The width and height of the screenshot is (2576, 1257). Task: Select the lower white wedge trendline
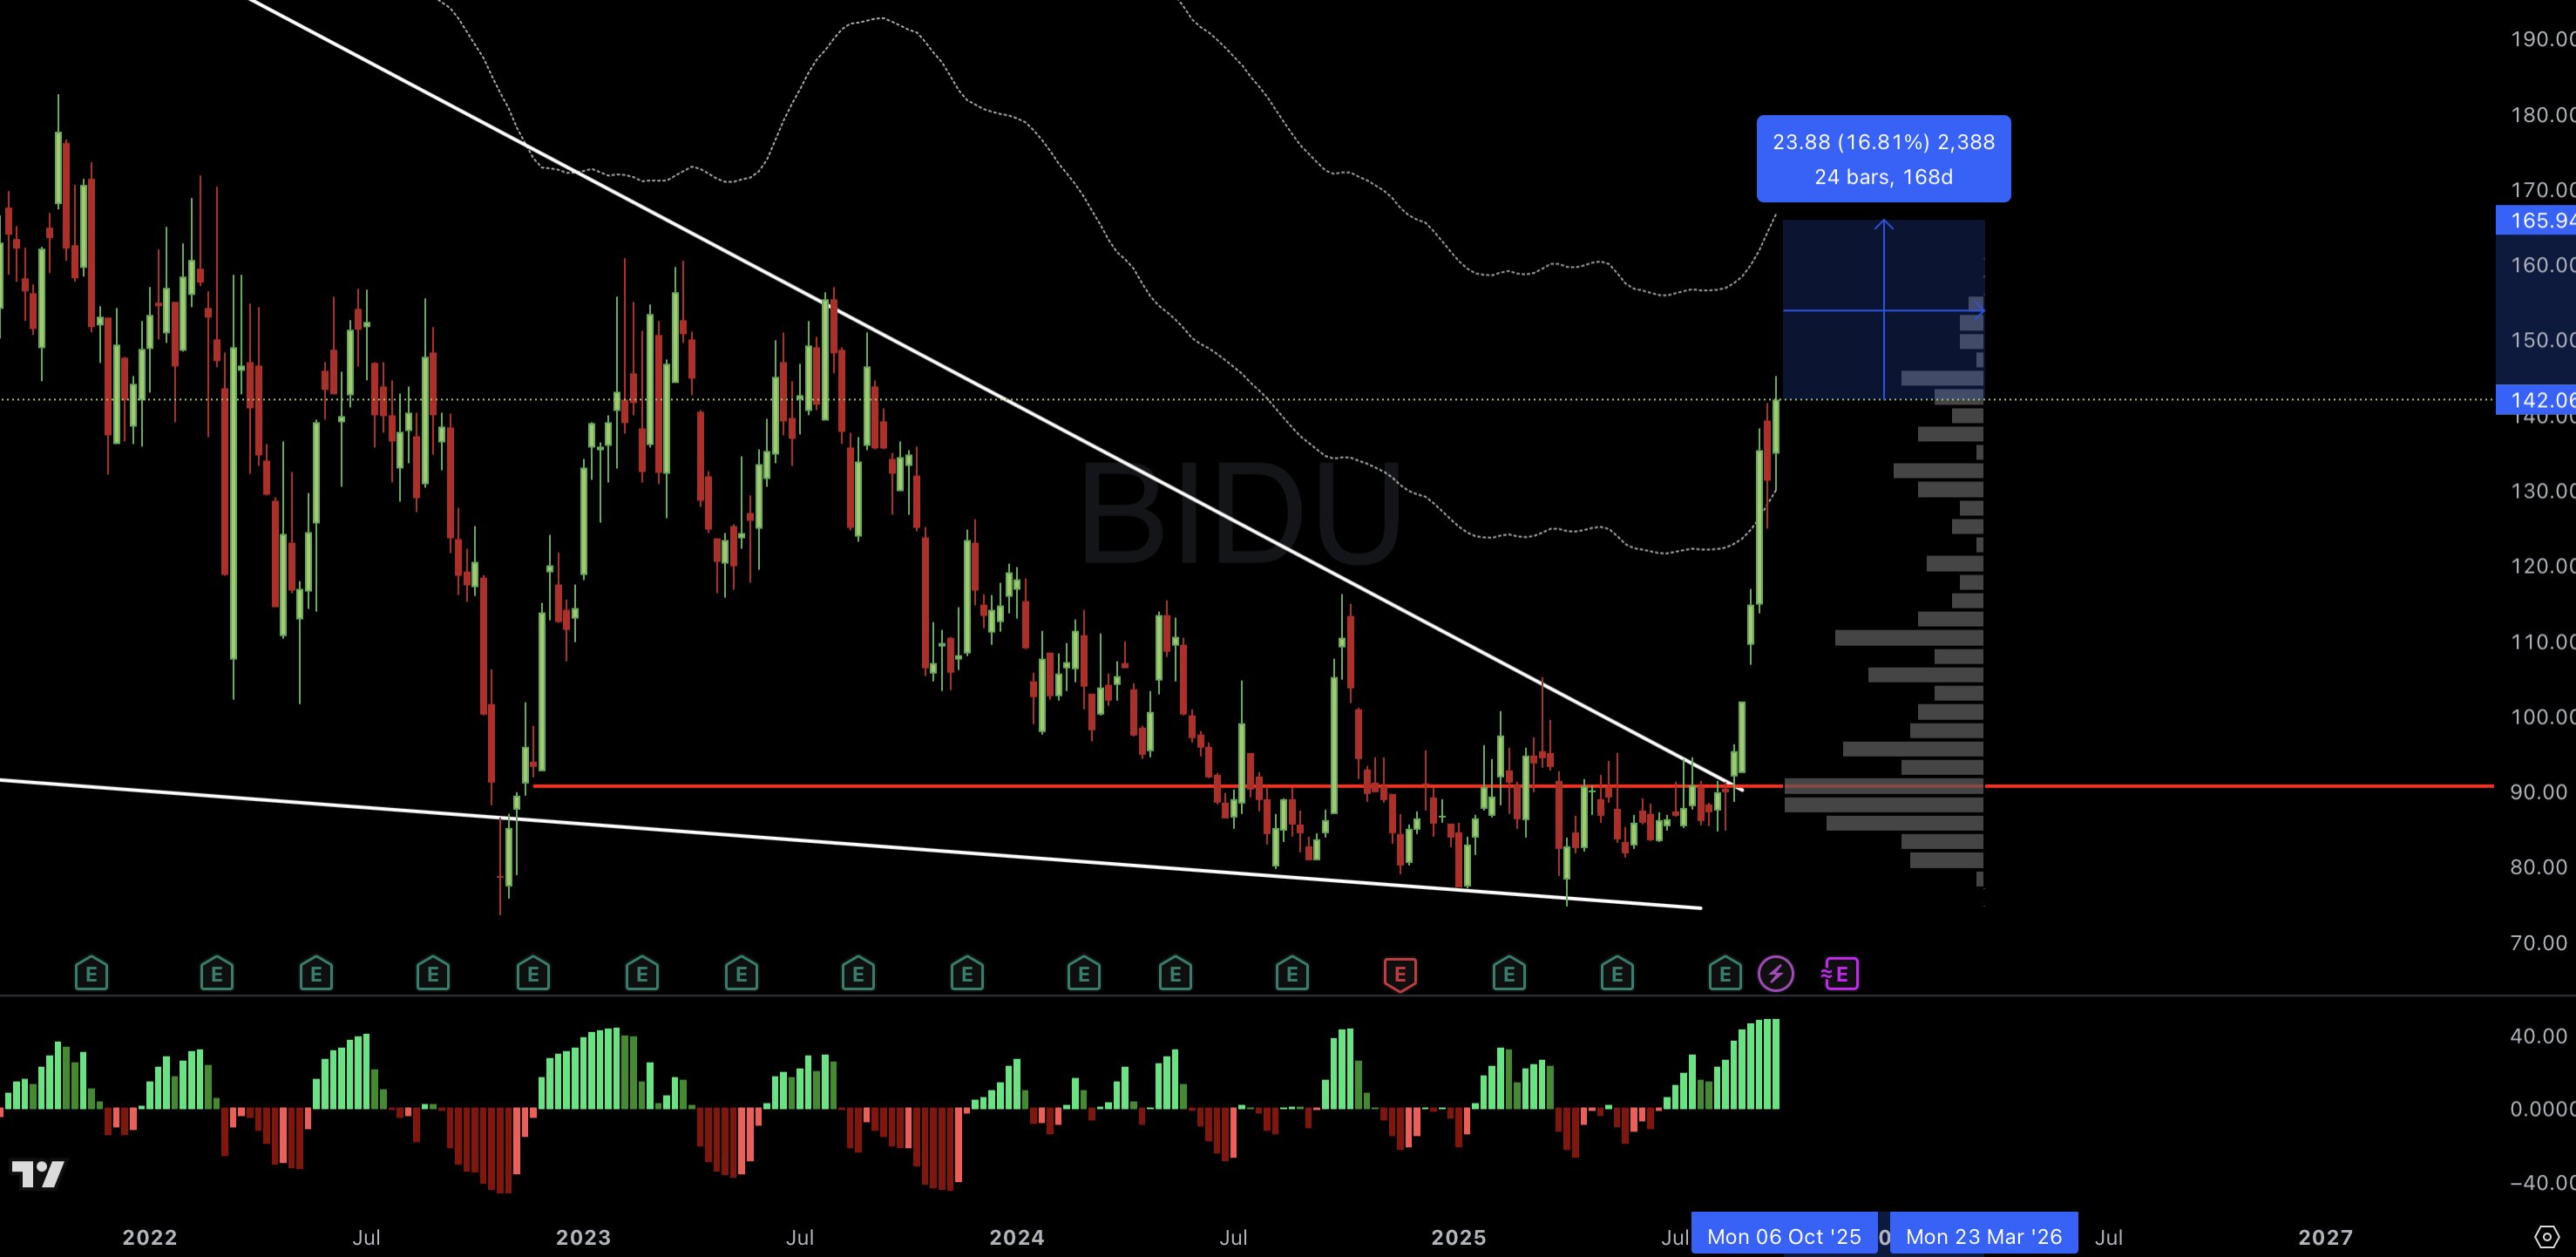[850, 843]
